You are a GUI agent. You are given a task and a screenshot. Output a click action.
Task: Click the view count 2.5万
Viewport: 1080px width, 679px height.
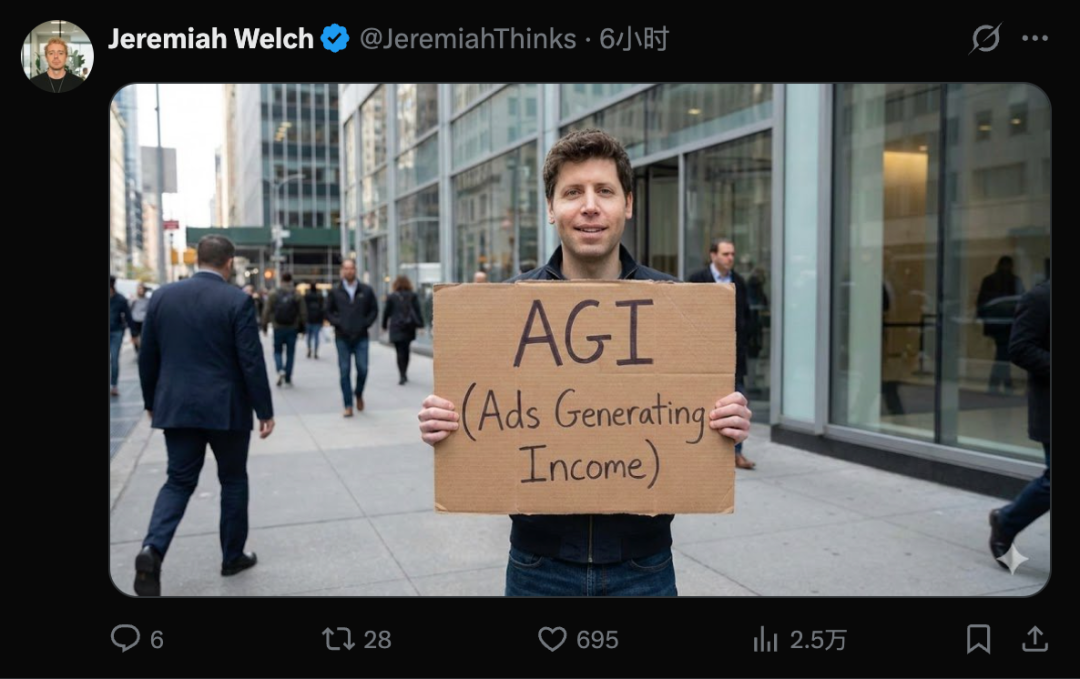tap(818, 640)
